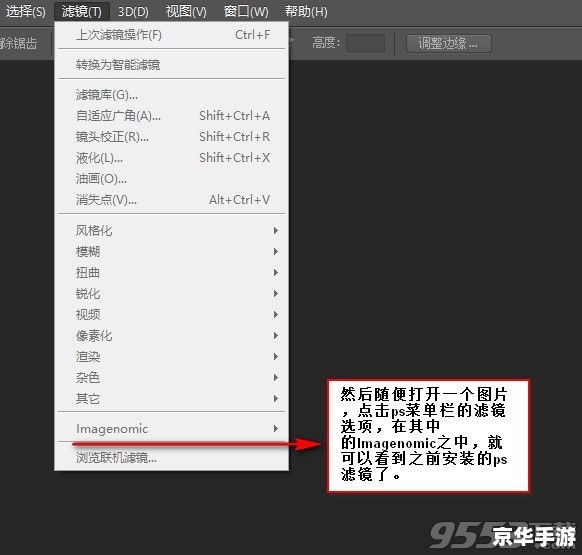
Task: Open 消失点(V)... vanishing point
Action: (x=171, y=200)
